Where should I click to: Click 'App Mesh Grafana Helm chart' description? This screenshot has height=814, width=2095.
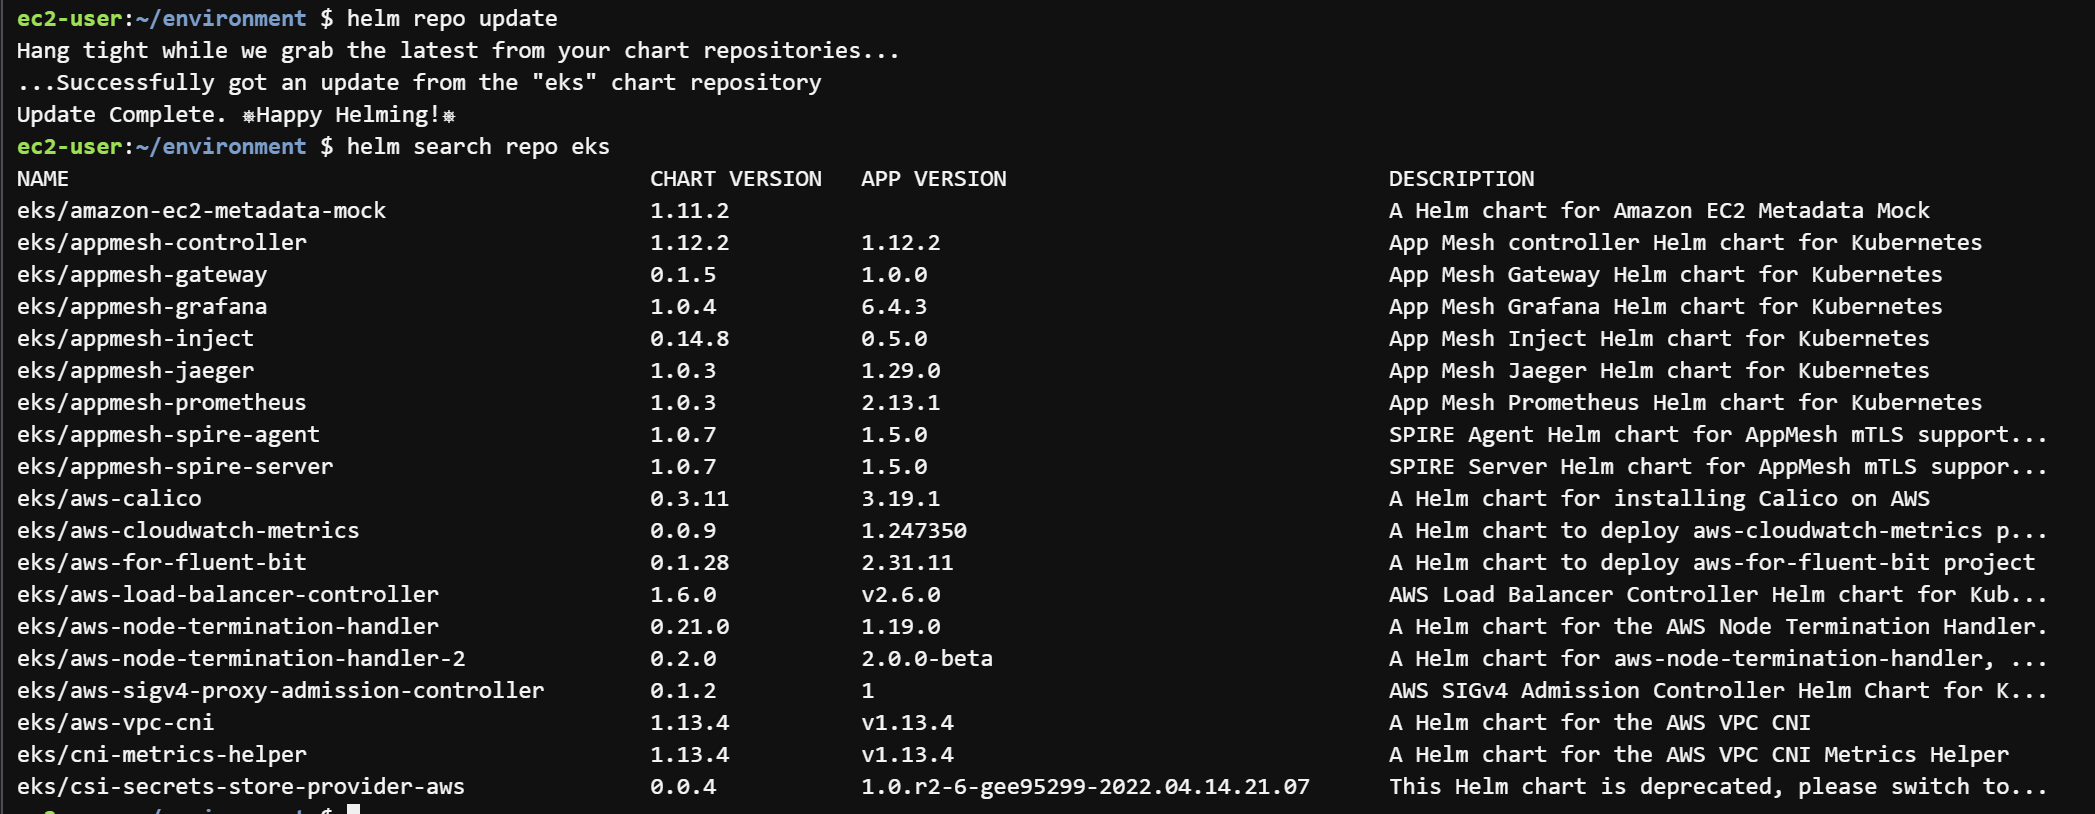coord(1666,307)
